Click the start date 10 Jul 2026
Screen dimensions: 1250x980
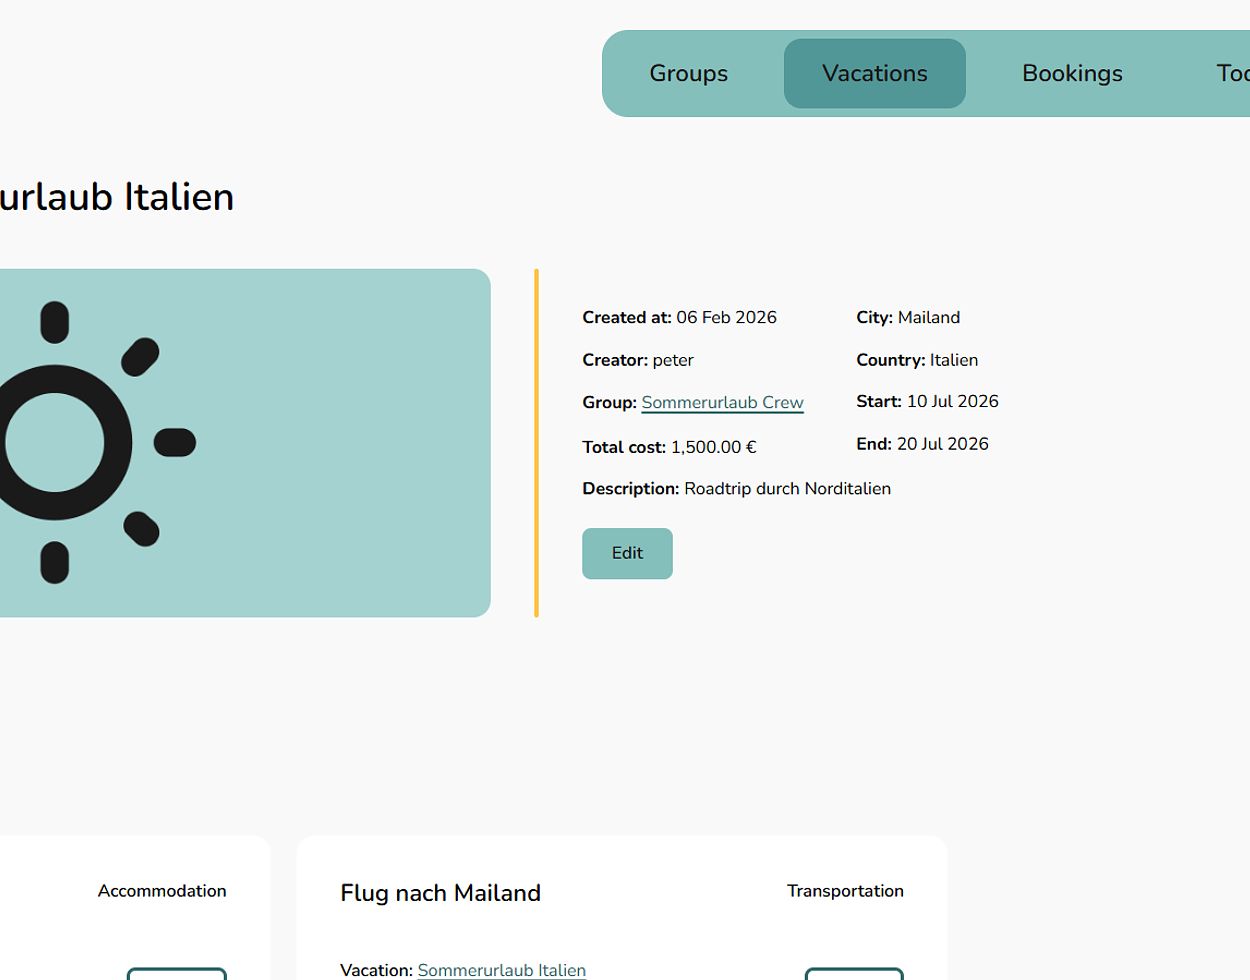click(x=952, y=401)
